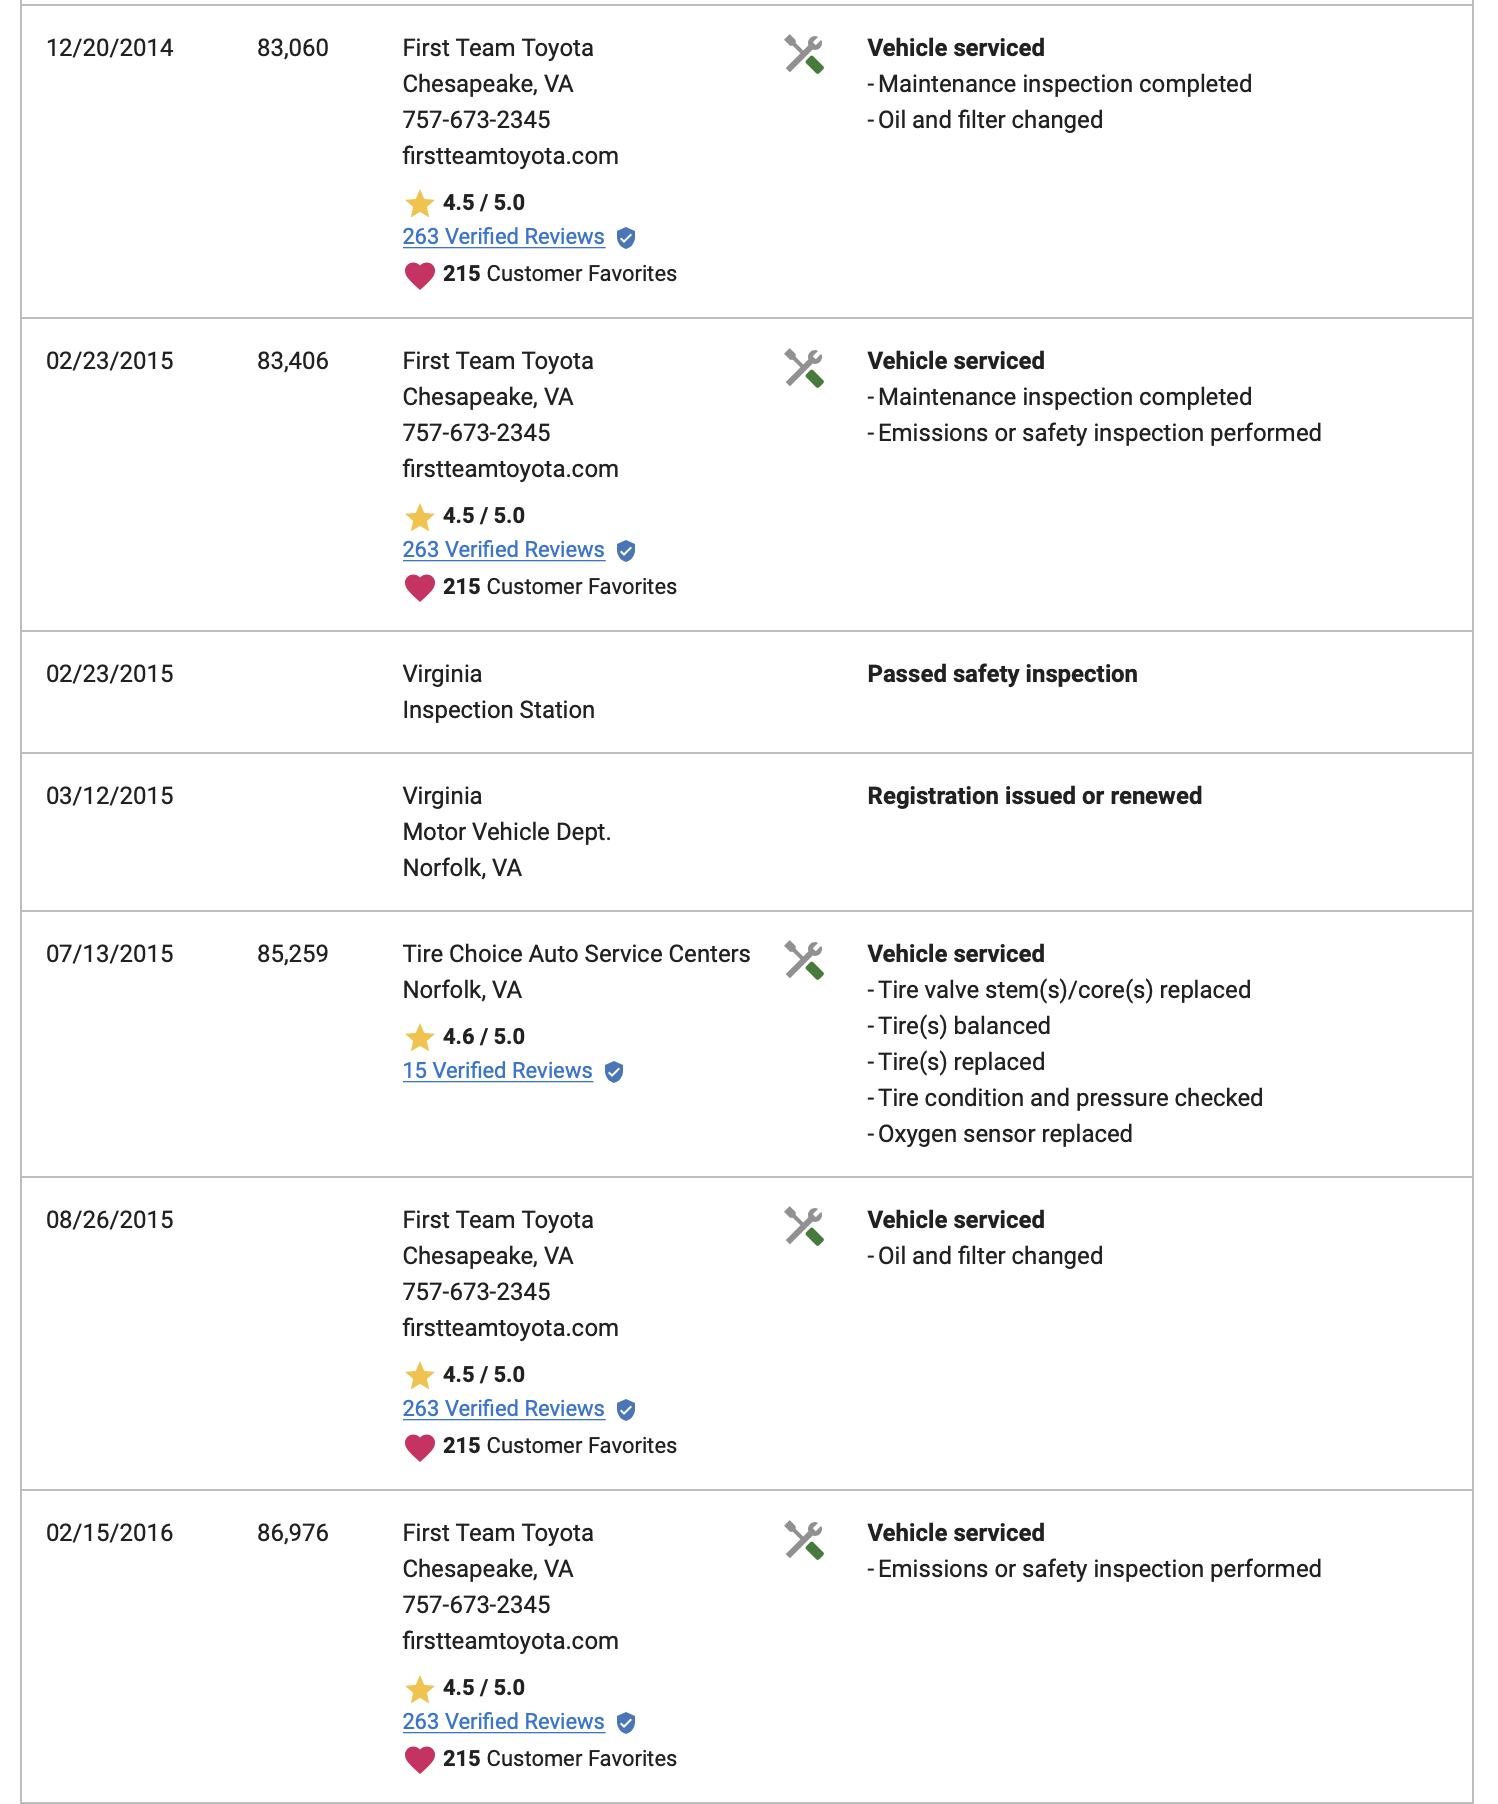Click service wrench icon for 02/23/2015 record
Viewport: 1498px width, 1804px height.
(x=804, y=368)
